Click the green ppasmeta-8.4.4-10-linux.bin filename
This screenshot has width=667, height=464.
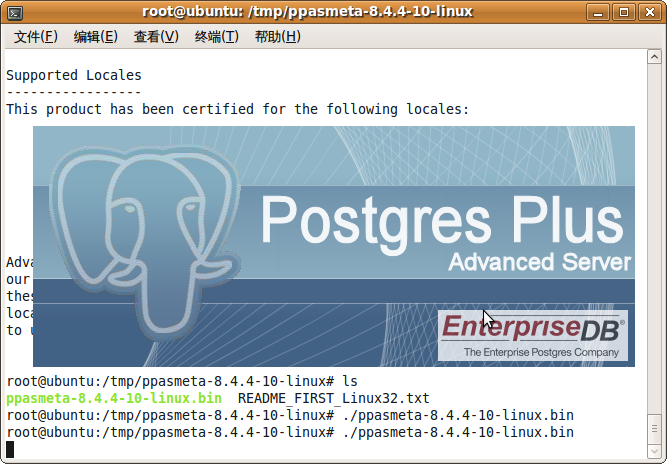point(114,399)
